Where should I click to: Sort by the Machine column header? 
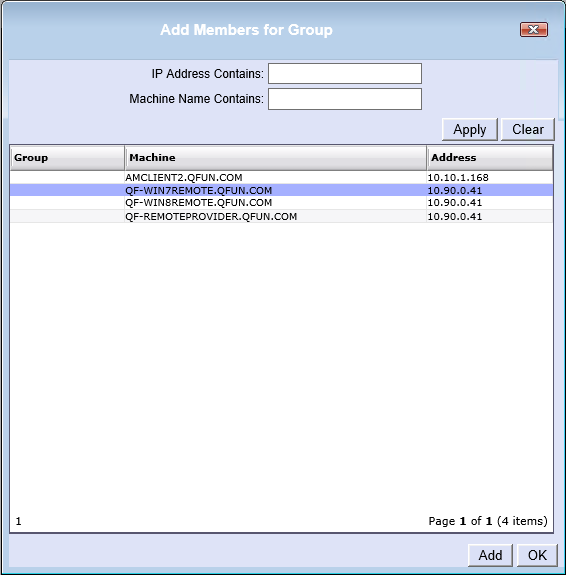tap(275, 158)
